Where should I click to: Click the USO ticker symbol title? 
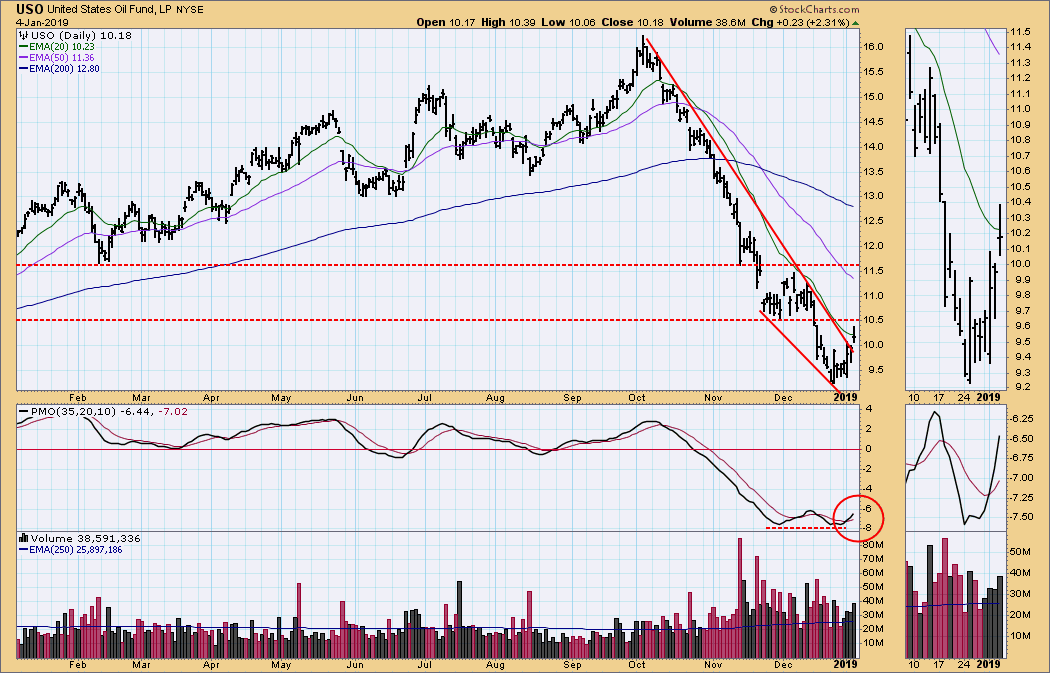[x=29, y=9]
